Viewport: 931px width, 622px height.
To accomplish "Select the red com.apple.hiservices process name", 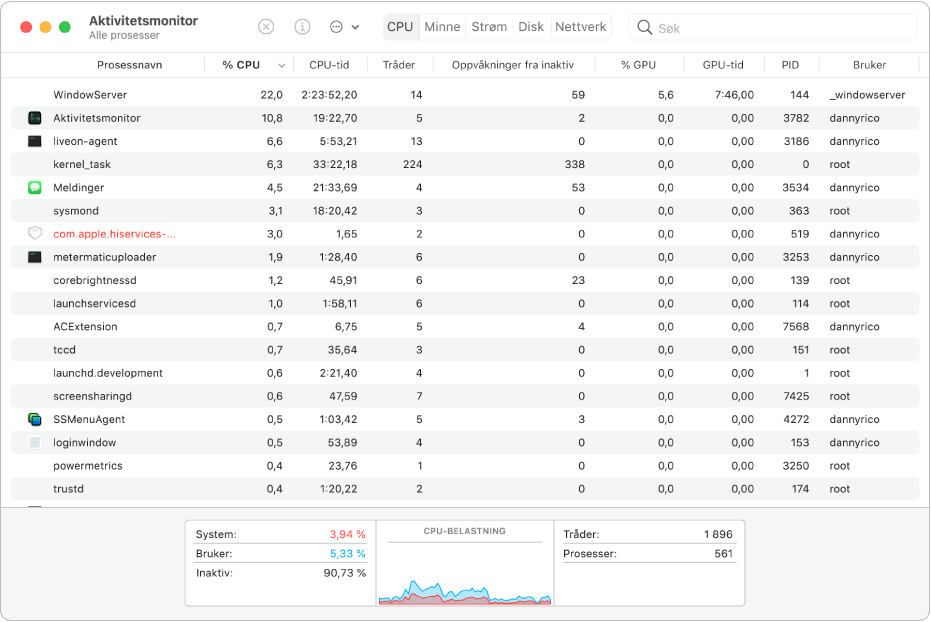I will (115, 234).
